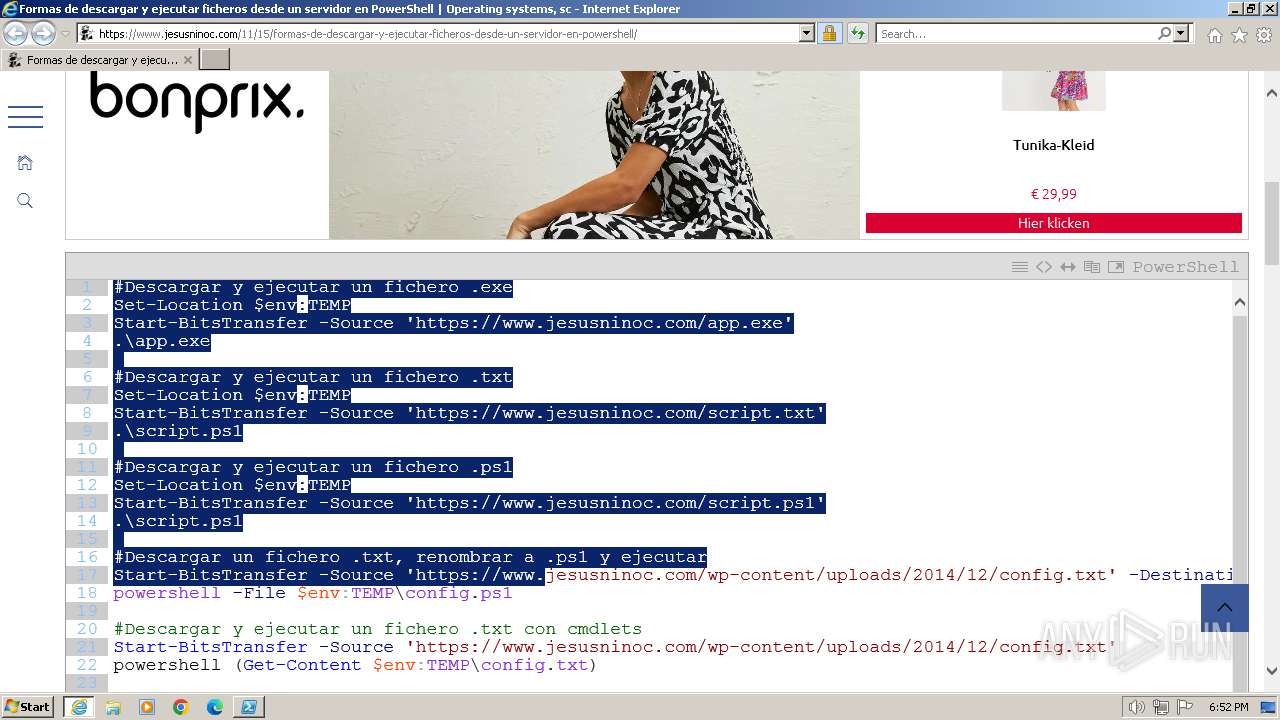Open the Tools gear icon
Image resolution: width=1280 pixels, height=720 pixels.
pyautogui.click(x=1263, y=35)
